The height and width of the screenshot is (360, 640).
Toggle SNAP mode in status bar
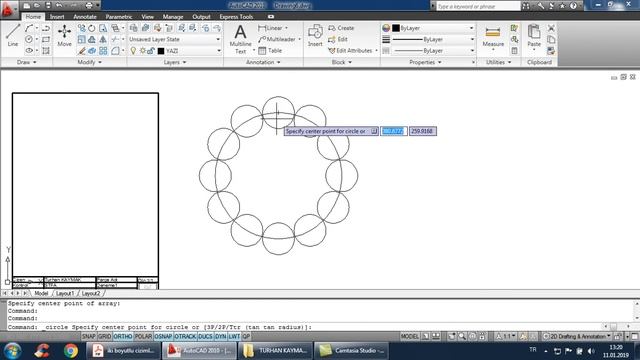click(x=89, y=337)
